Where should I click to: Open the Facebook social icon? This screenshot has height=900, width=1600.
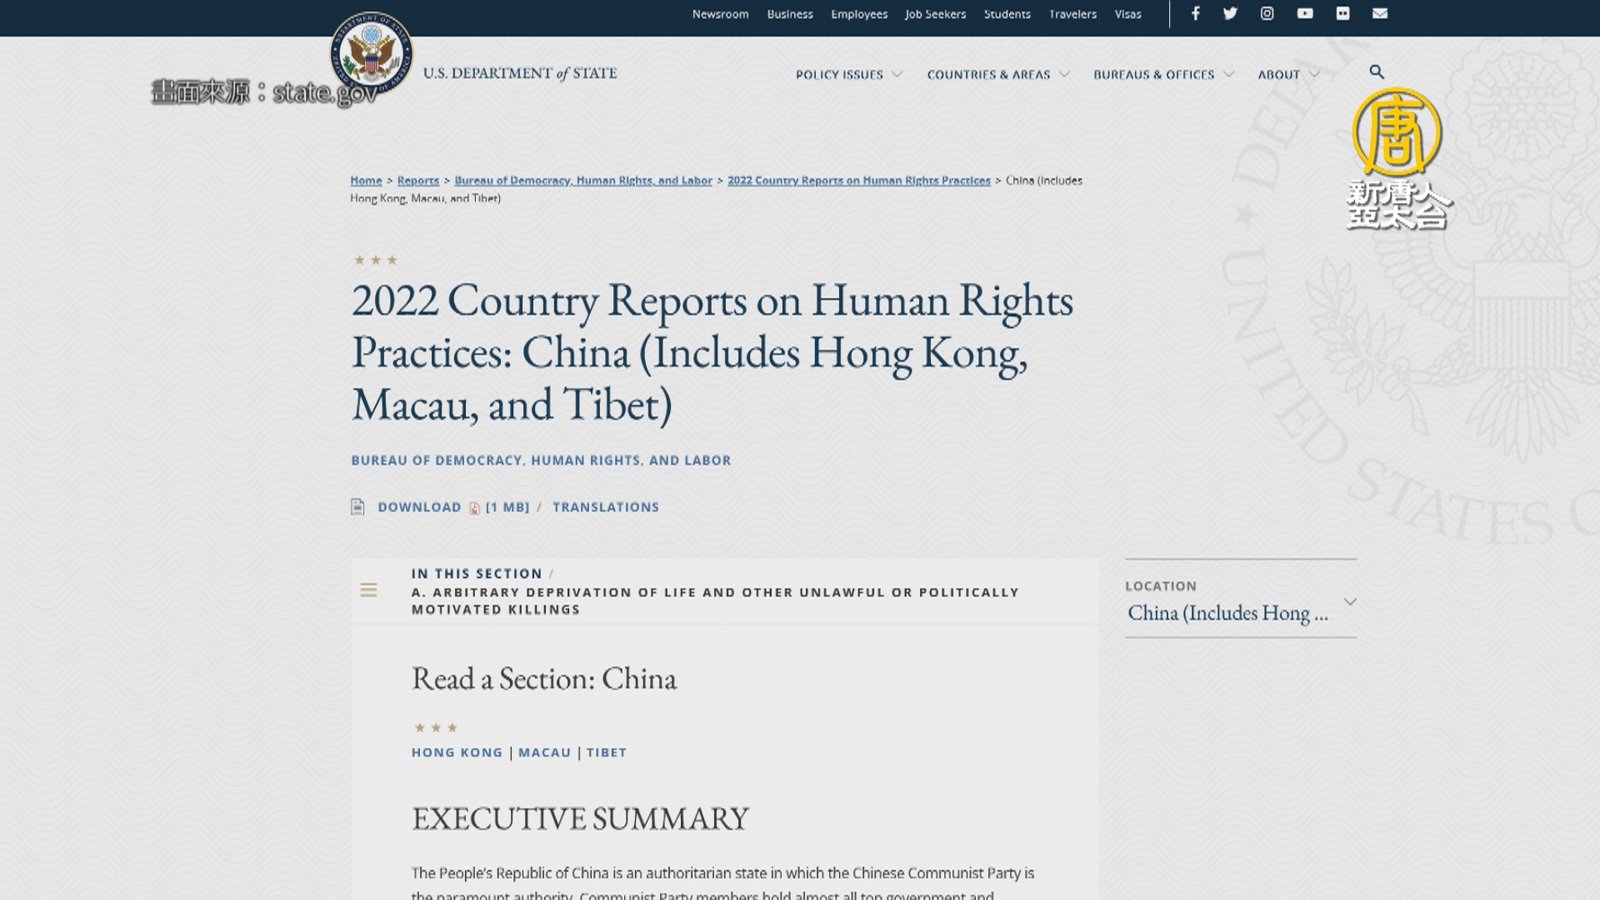click(1195, 14)
